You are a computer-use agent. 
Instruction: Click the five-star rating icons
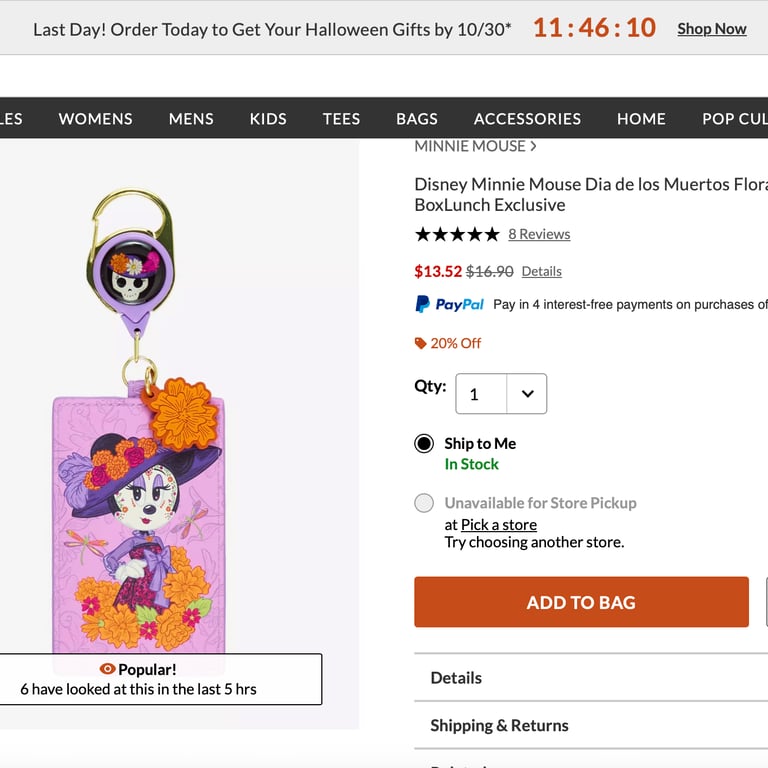(457, 234)
